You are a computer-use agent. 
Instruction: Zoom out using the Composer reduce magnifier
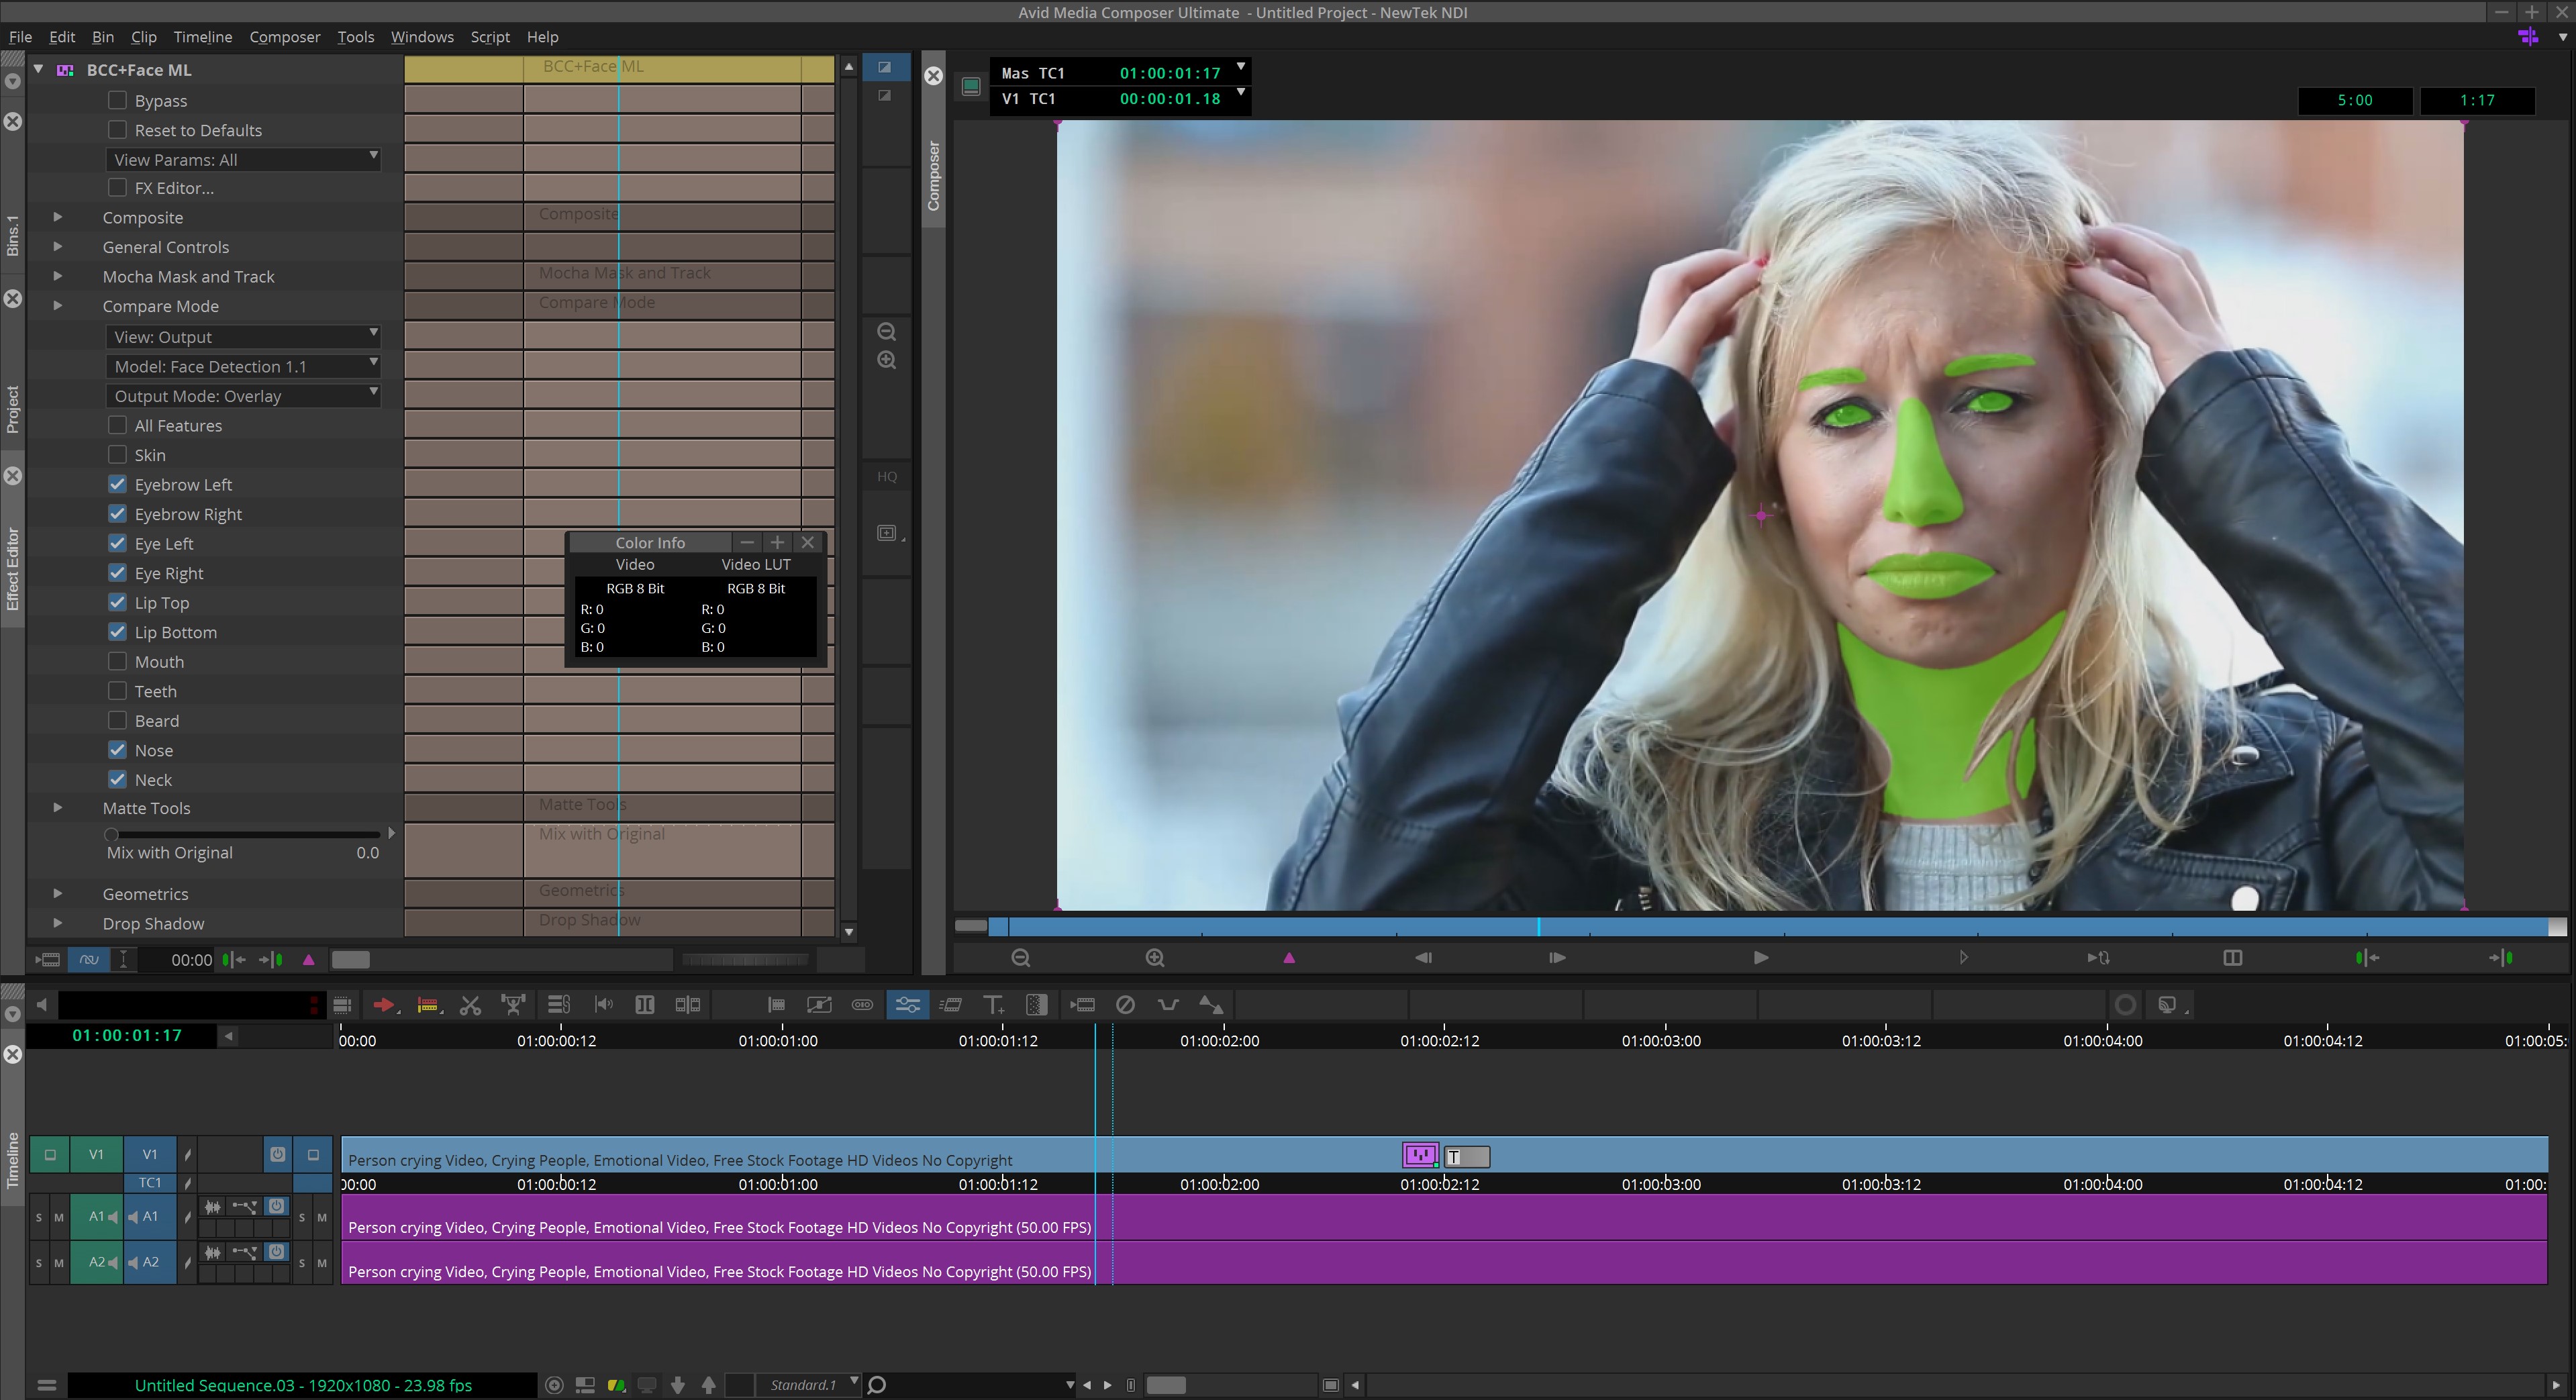[1020, 958]
